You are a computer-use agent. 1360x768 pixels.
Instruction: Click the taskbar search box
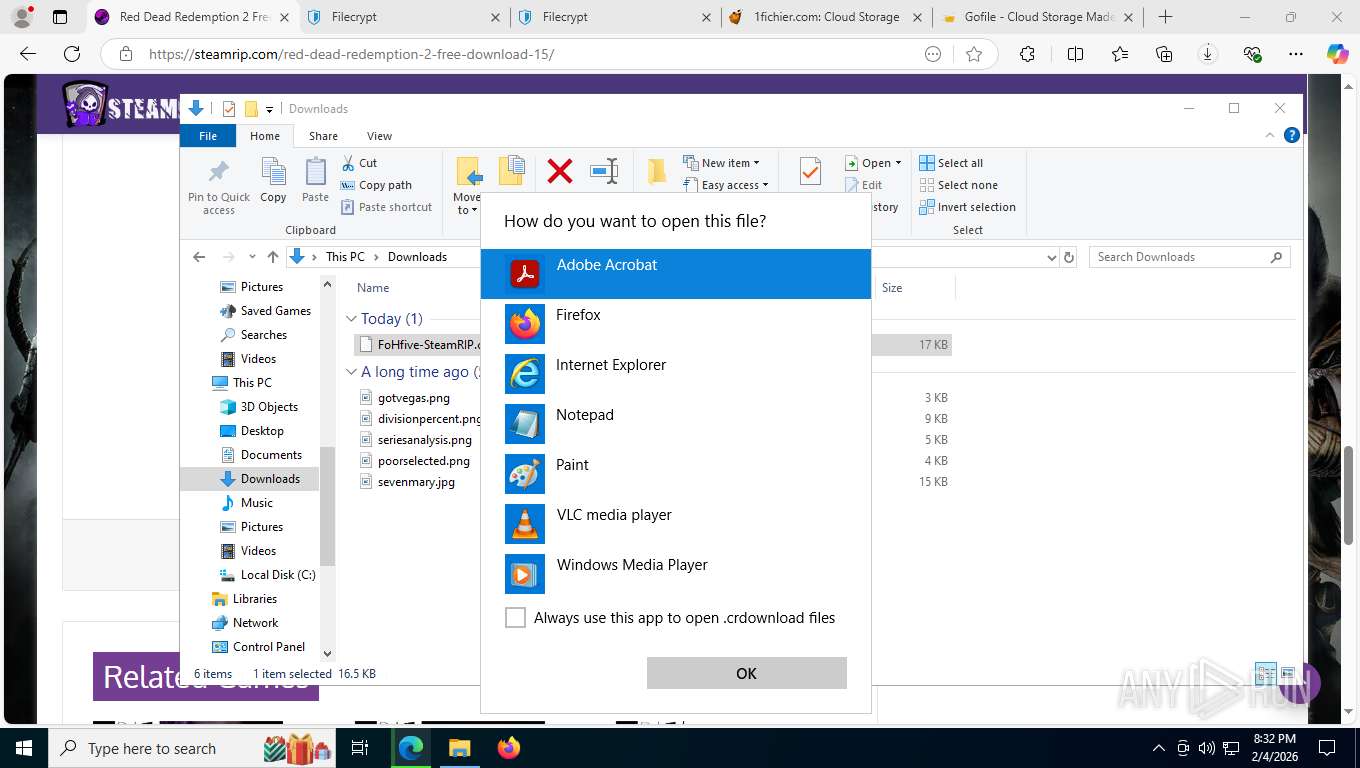point(193,748)
